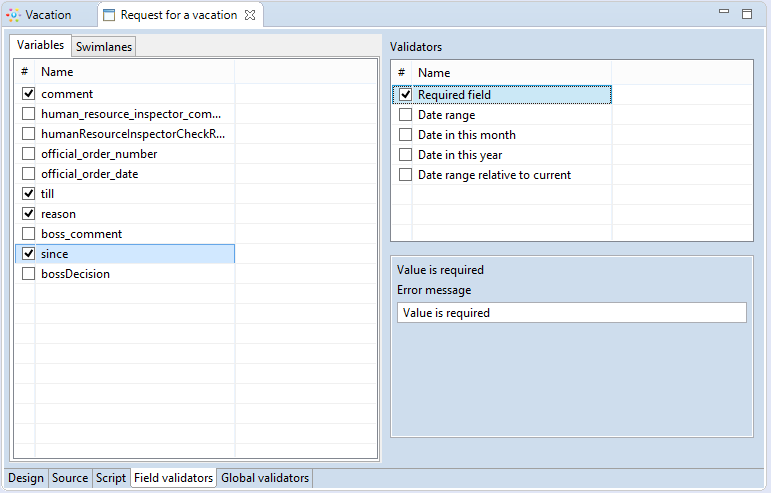Open the Global validators tab

[266, 478]
